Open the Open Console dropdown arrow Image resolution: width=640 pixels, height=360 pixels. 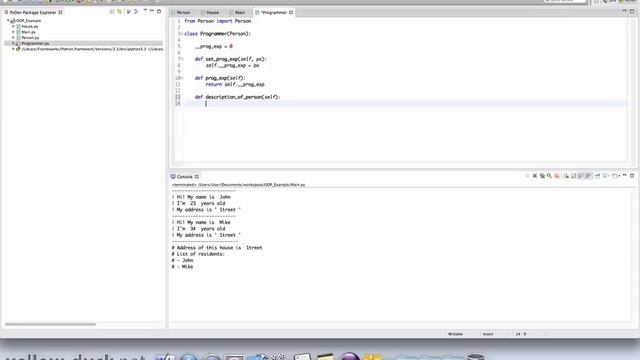click(619, 176)
